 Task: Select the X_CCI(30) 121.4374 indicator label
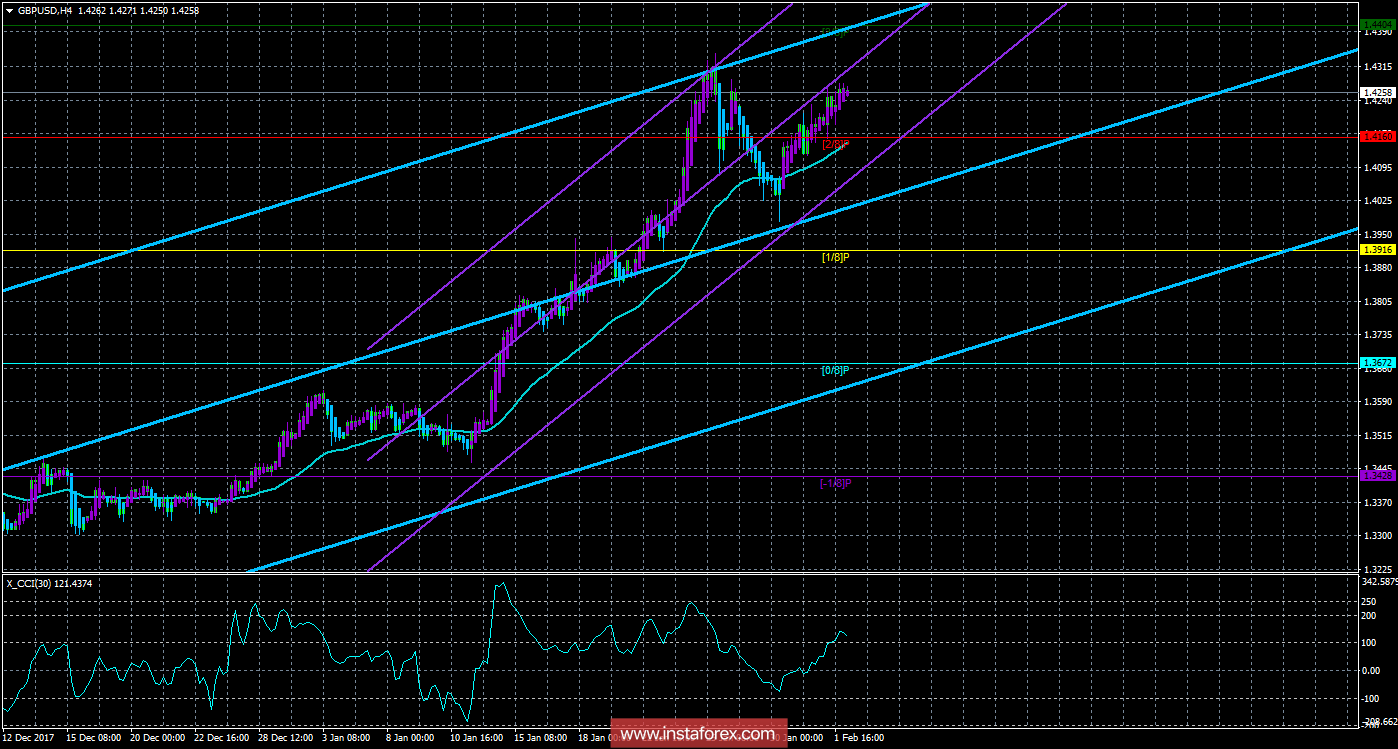click(48, 583)
